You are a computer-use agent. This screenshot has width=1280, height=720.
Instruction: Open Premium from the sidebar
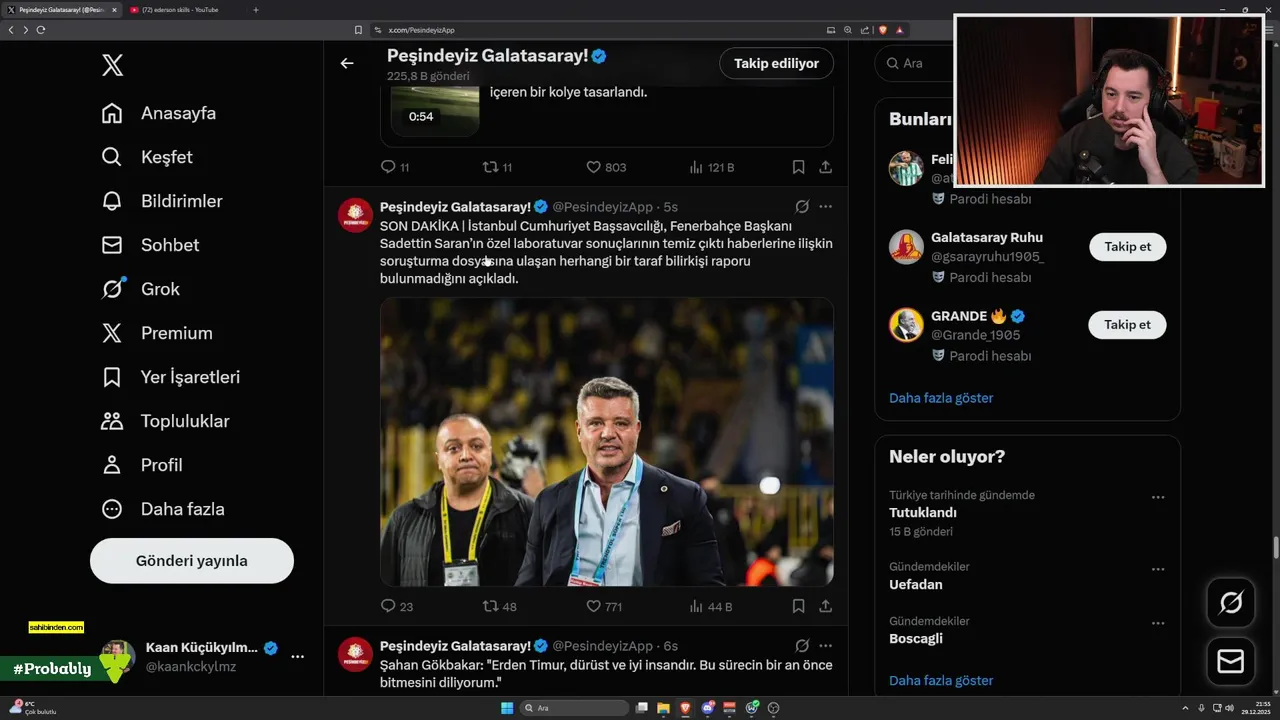[x=157, y=333]
